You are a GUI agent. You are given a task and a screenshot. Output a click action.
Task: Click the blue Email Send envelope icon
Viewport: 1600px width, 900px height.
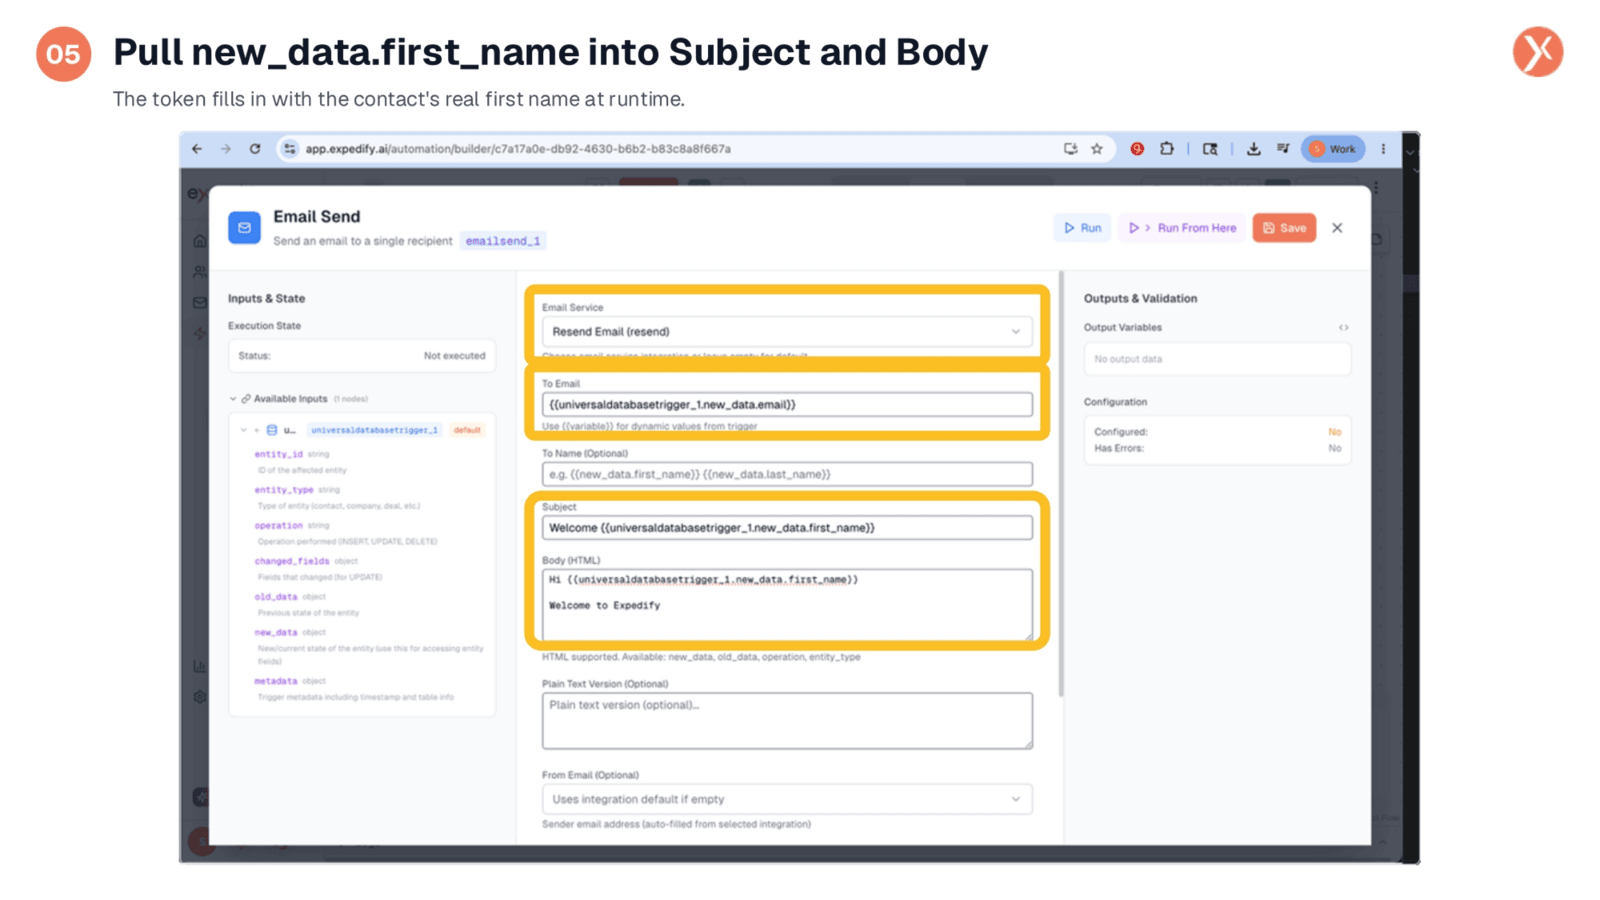point(244,228)
